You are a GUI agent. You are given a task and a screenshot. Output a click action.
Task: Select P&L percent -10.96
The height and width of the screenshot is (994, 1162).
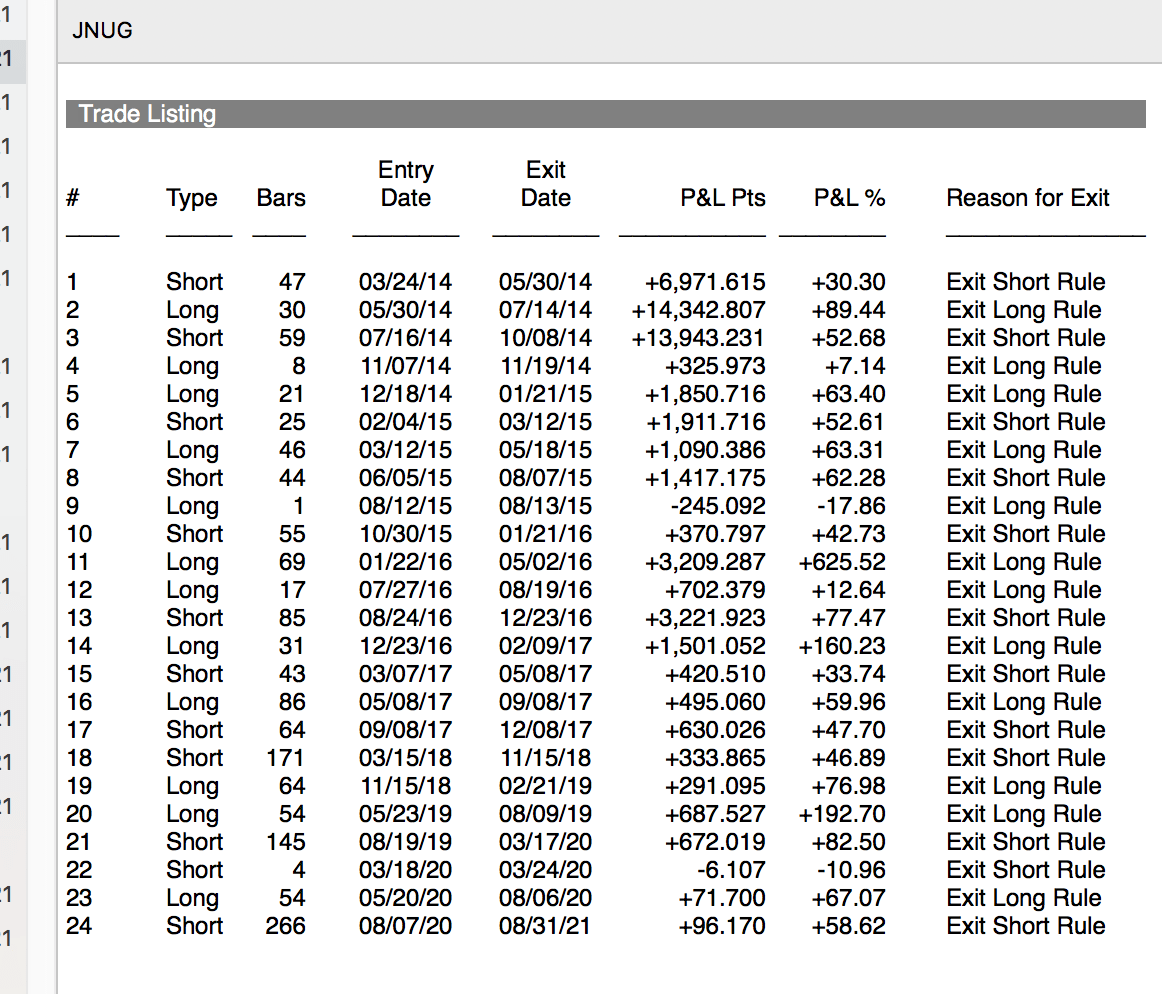(851, 870)
